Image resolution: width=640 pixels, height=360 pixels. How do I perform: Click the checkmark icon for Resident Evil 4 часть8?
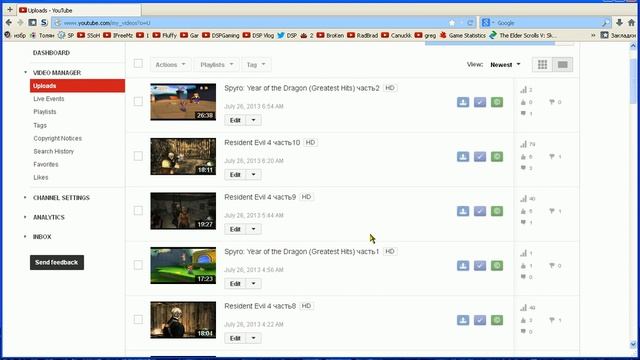tap(480, 320)
